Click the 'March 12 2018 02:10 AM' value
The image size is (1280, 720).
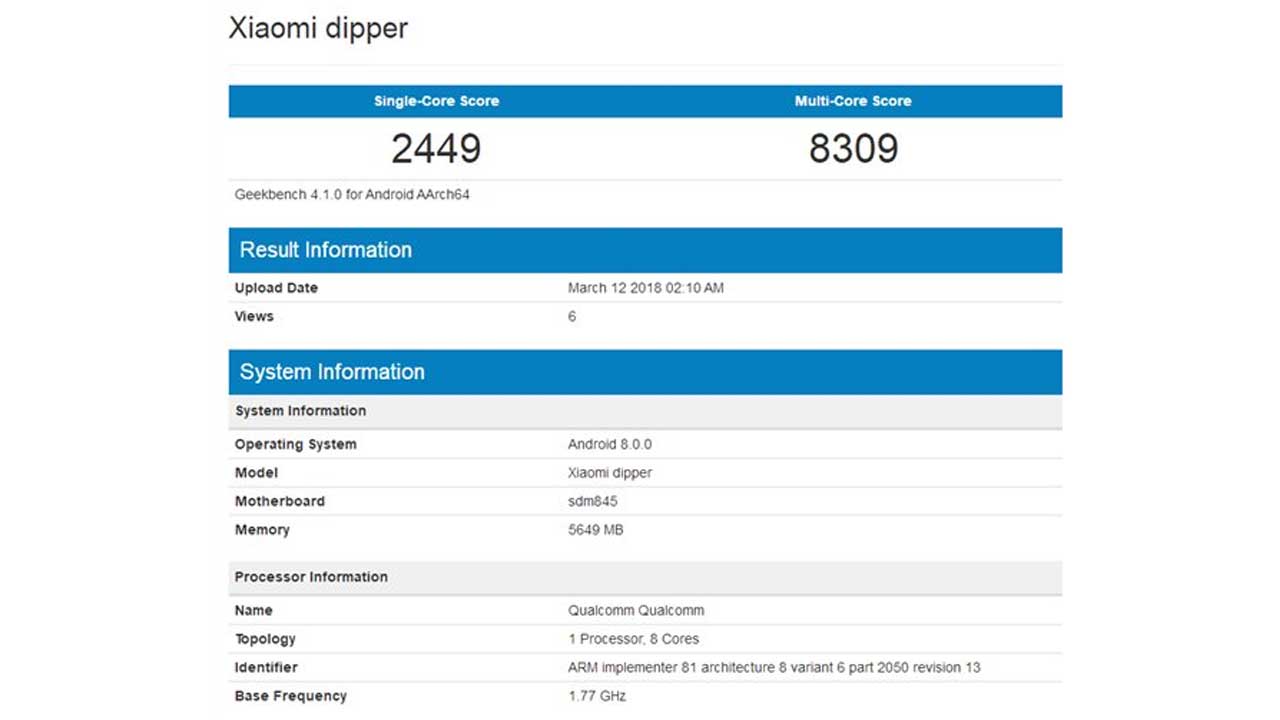(646, 288)
